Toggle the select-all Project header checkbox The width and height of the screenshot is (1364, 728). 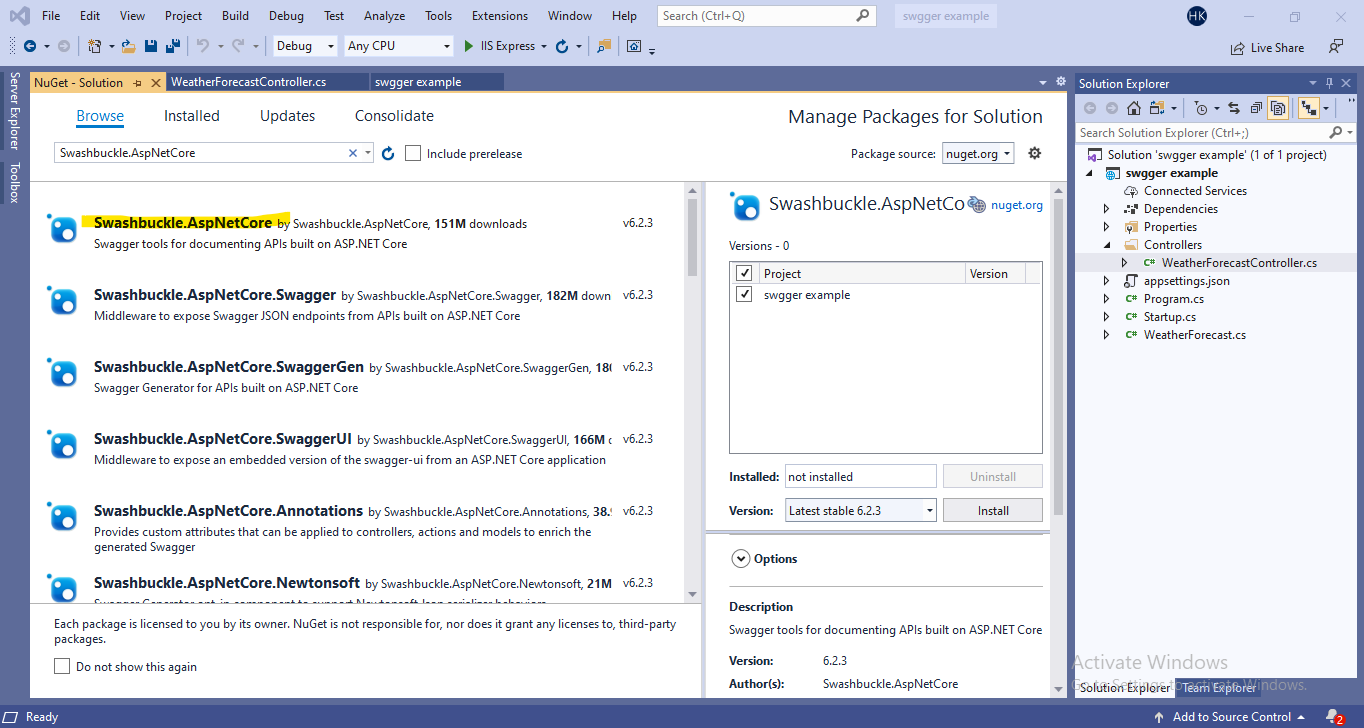[x=744, y=273]
